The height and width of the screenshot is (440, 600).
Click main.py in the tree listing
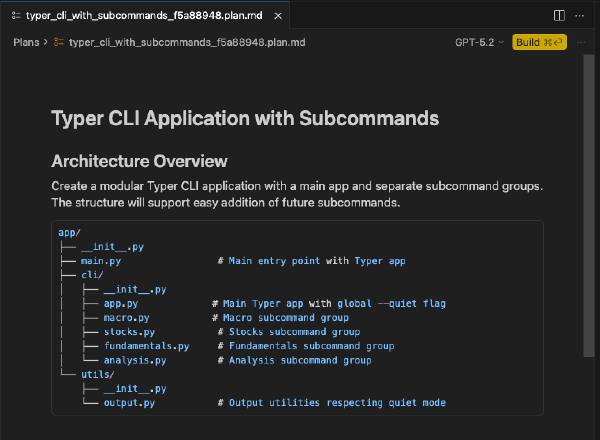[x=101, y=261]
